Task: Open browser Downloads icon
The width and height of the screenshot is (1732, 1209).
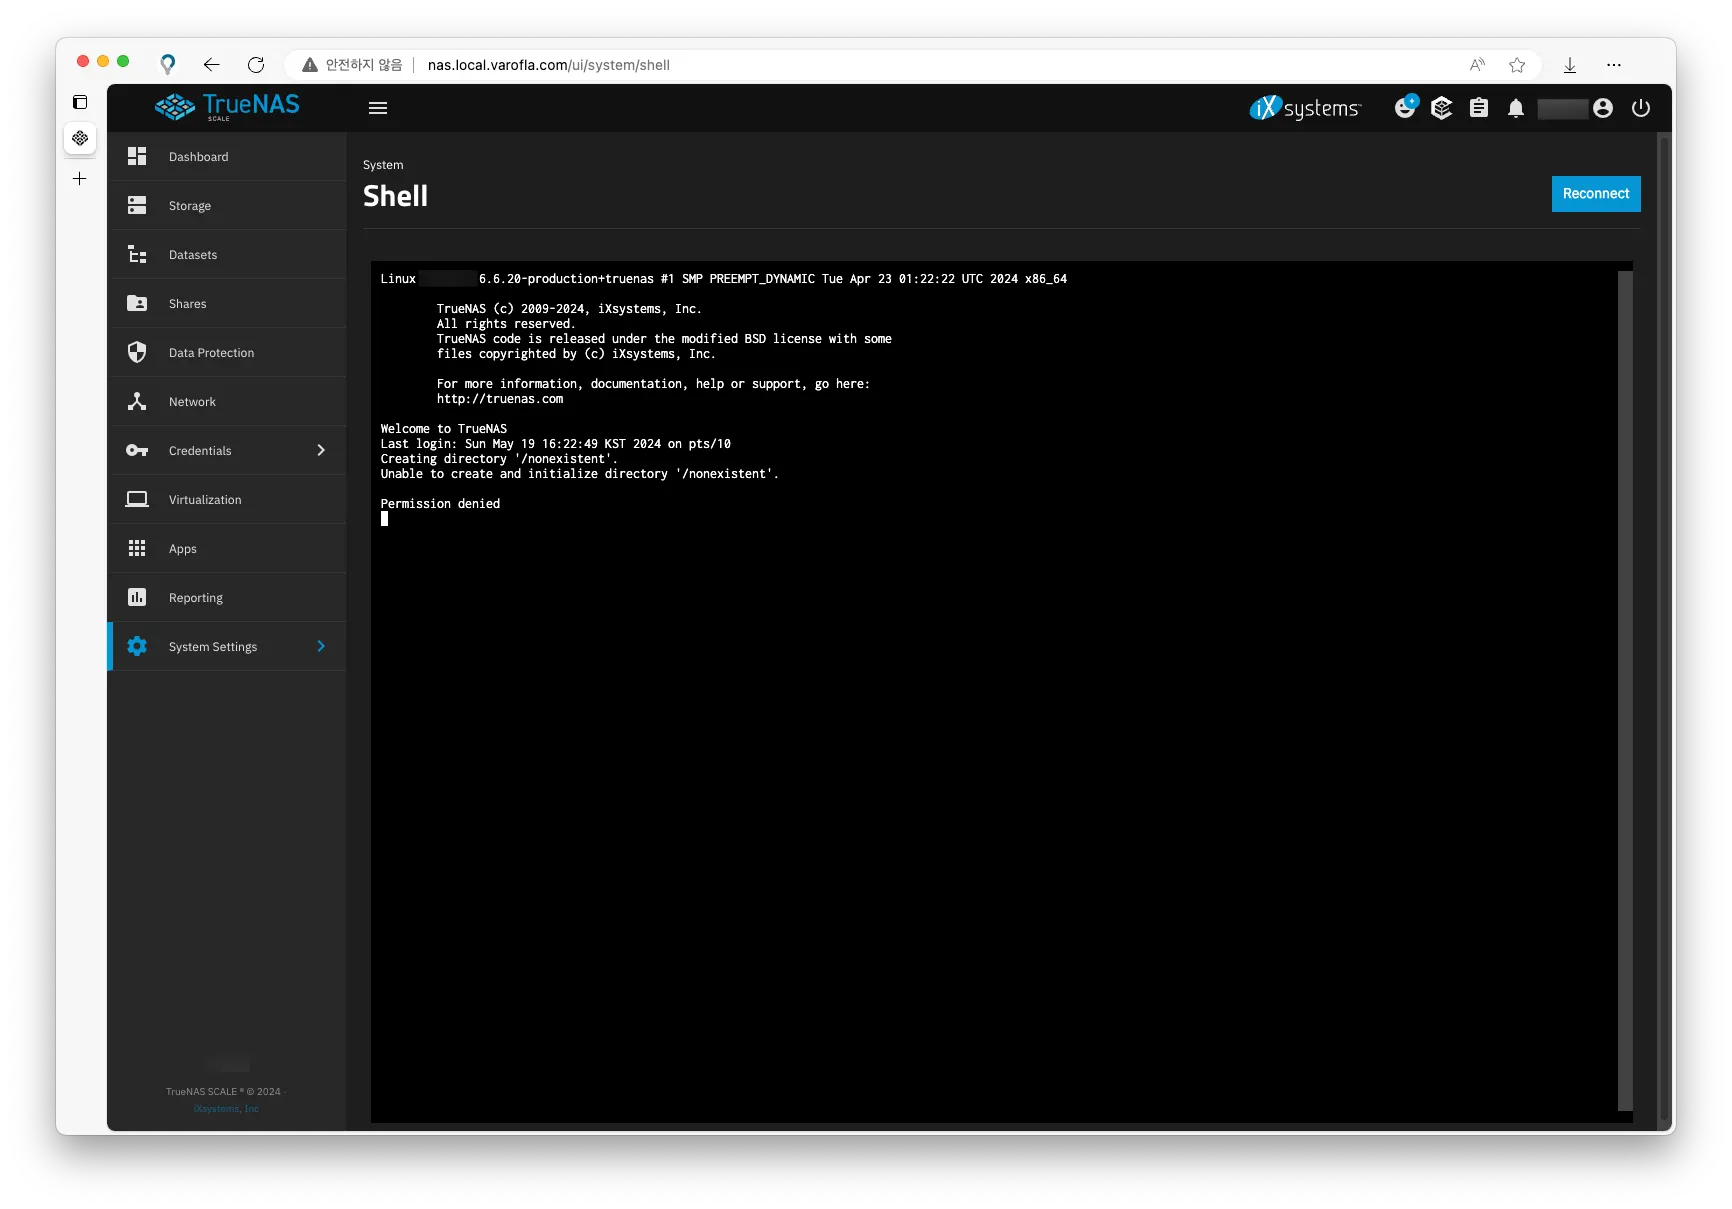Action: (1570, 65)
